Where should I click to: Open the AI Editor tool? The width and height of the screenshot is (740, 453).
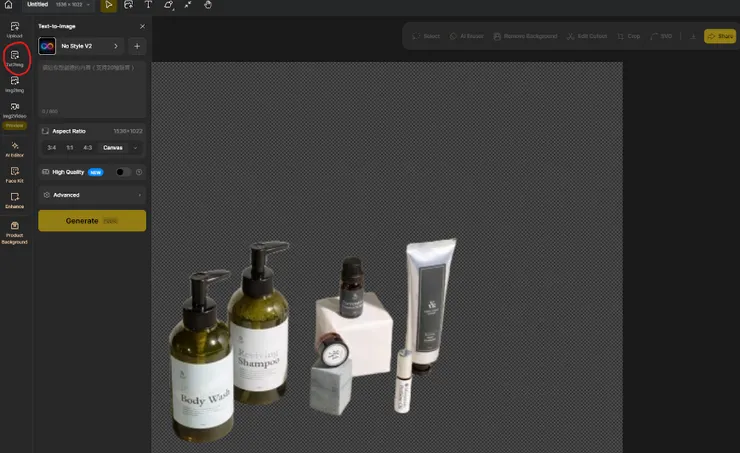[15, 149]
